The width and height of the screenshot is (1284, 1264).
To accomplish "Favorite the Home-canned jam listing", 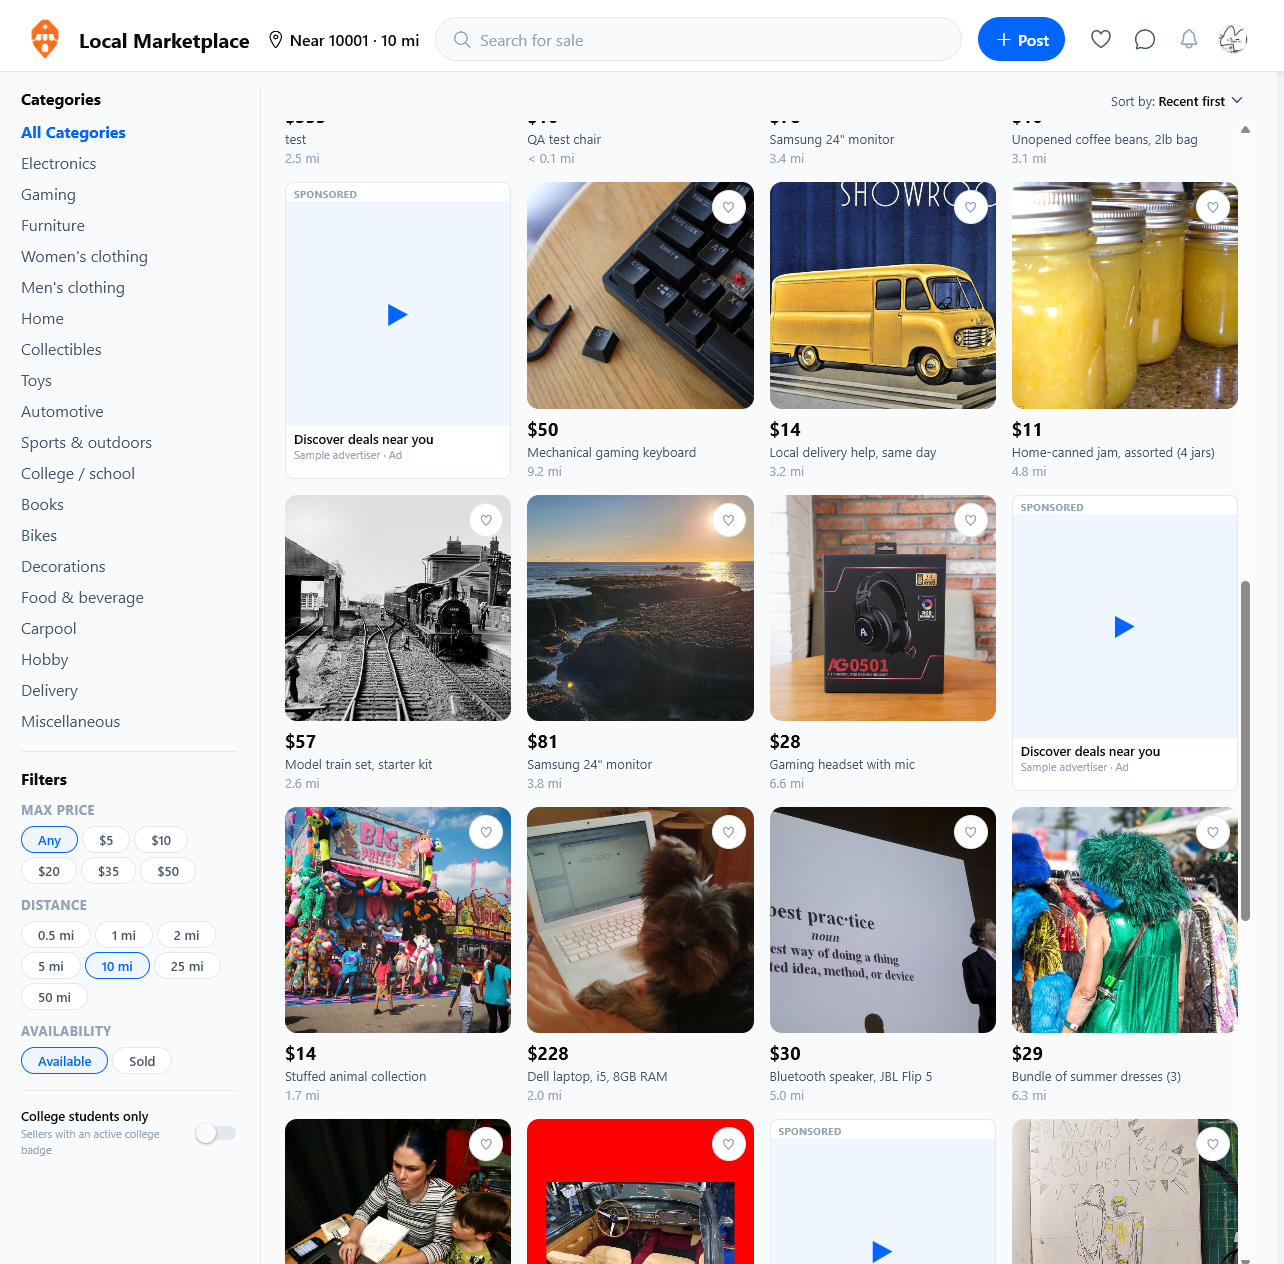I will coord(1213,207).
